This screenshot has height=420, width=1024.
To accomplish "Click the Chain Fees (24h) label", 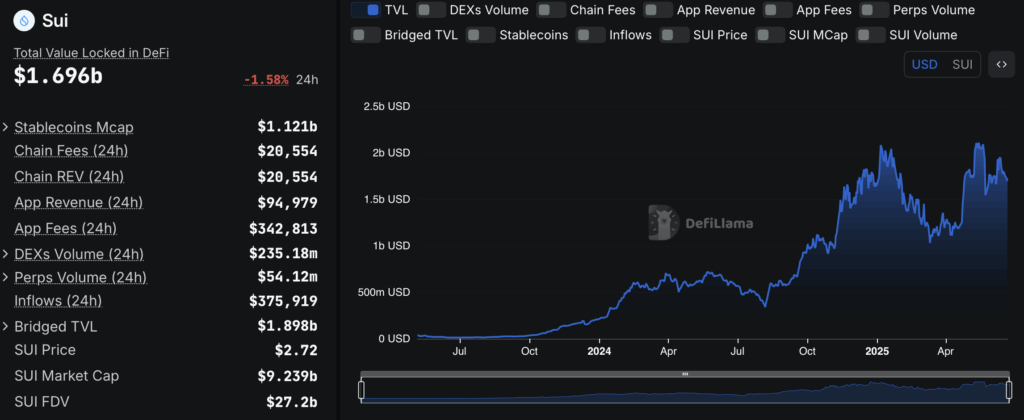I will click(x=71, y=151).
